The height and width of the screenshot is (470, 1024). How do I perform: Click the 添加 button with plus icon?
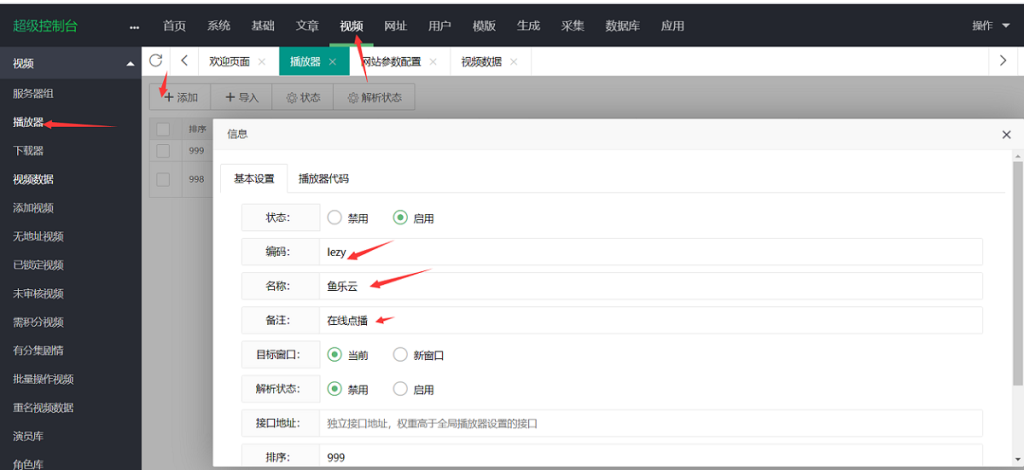(180, 97)
